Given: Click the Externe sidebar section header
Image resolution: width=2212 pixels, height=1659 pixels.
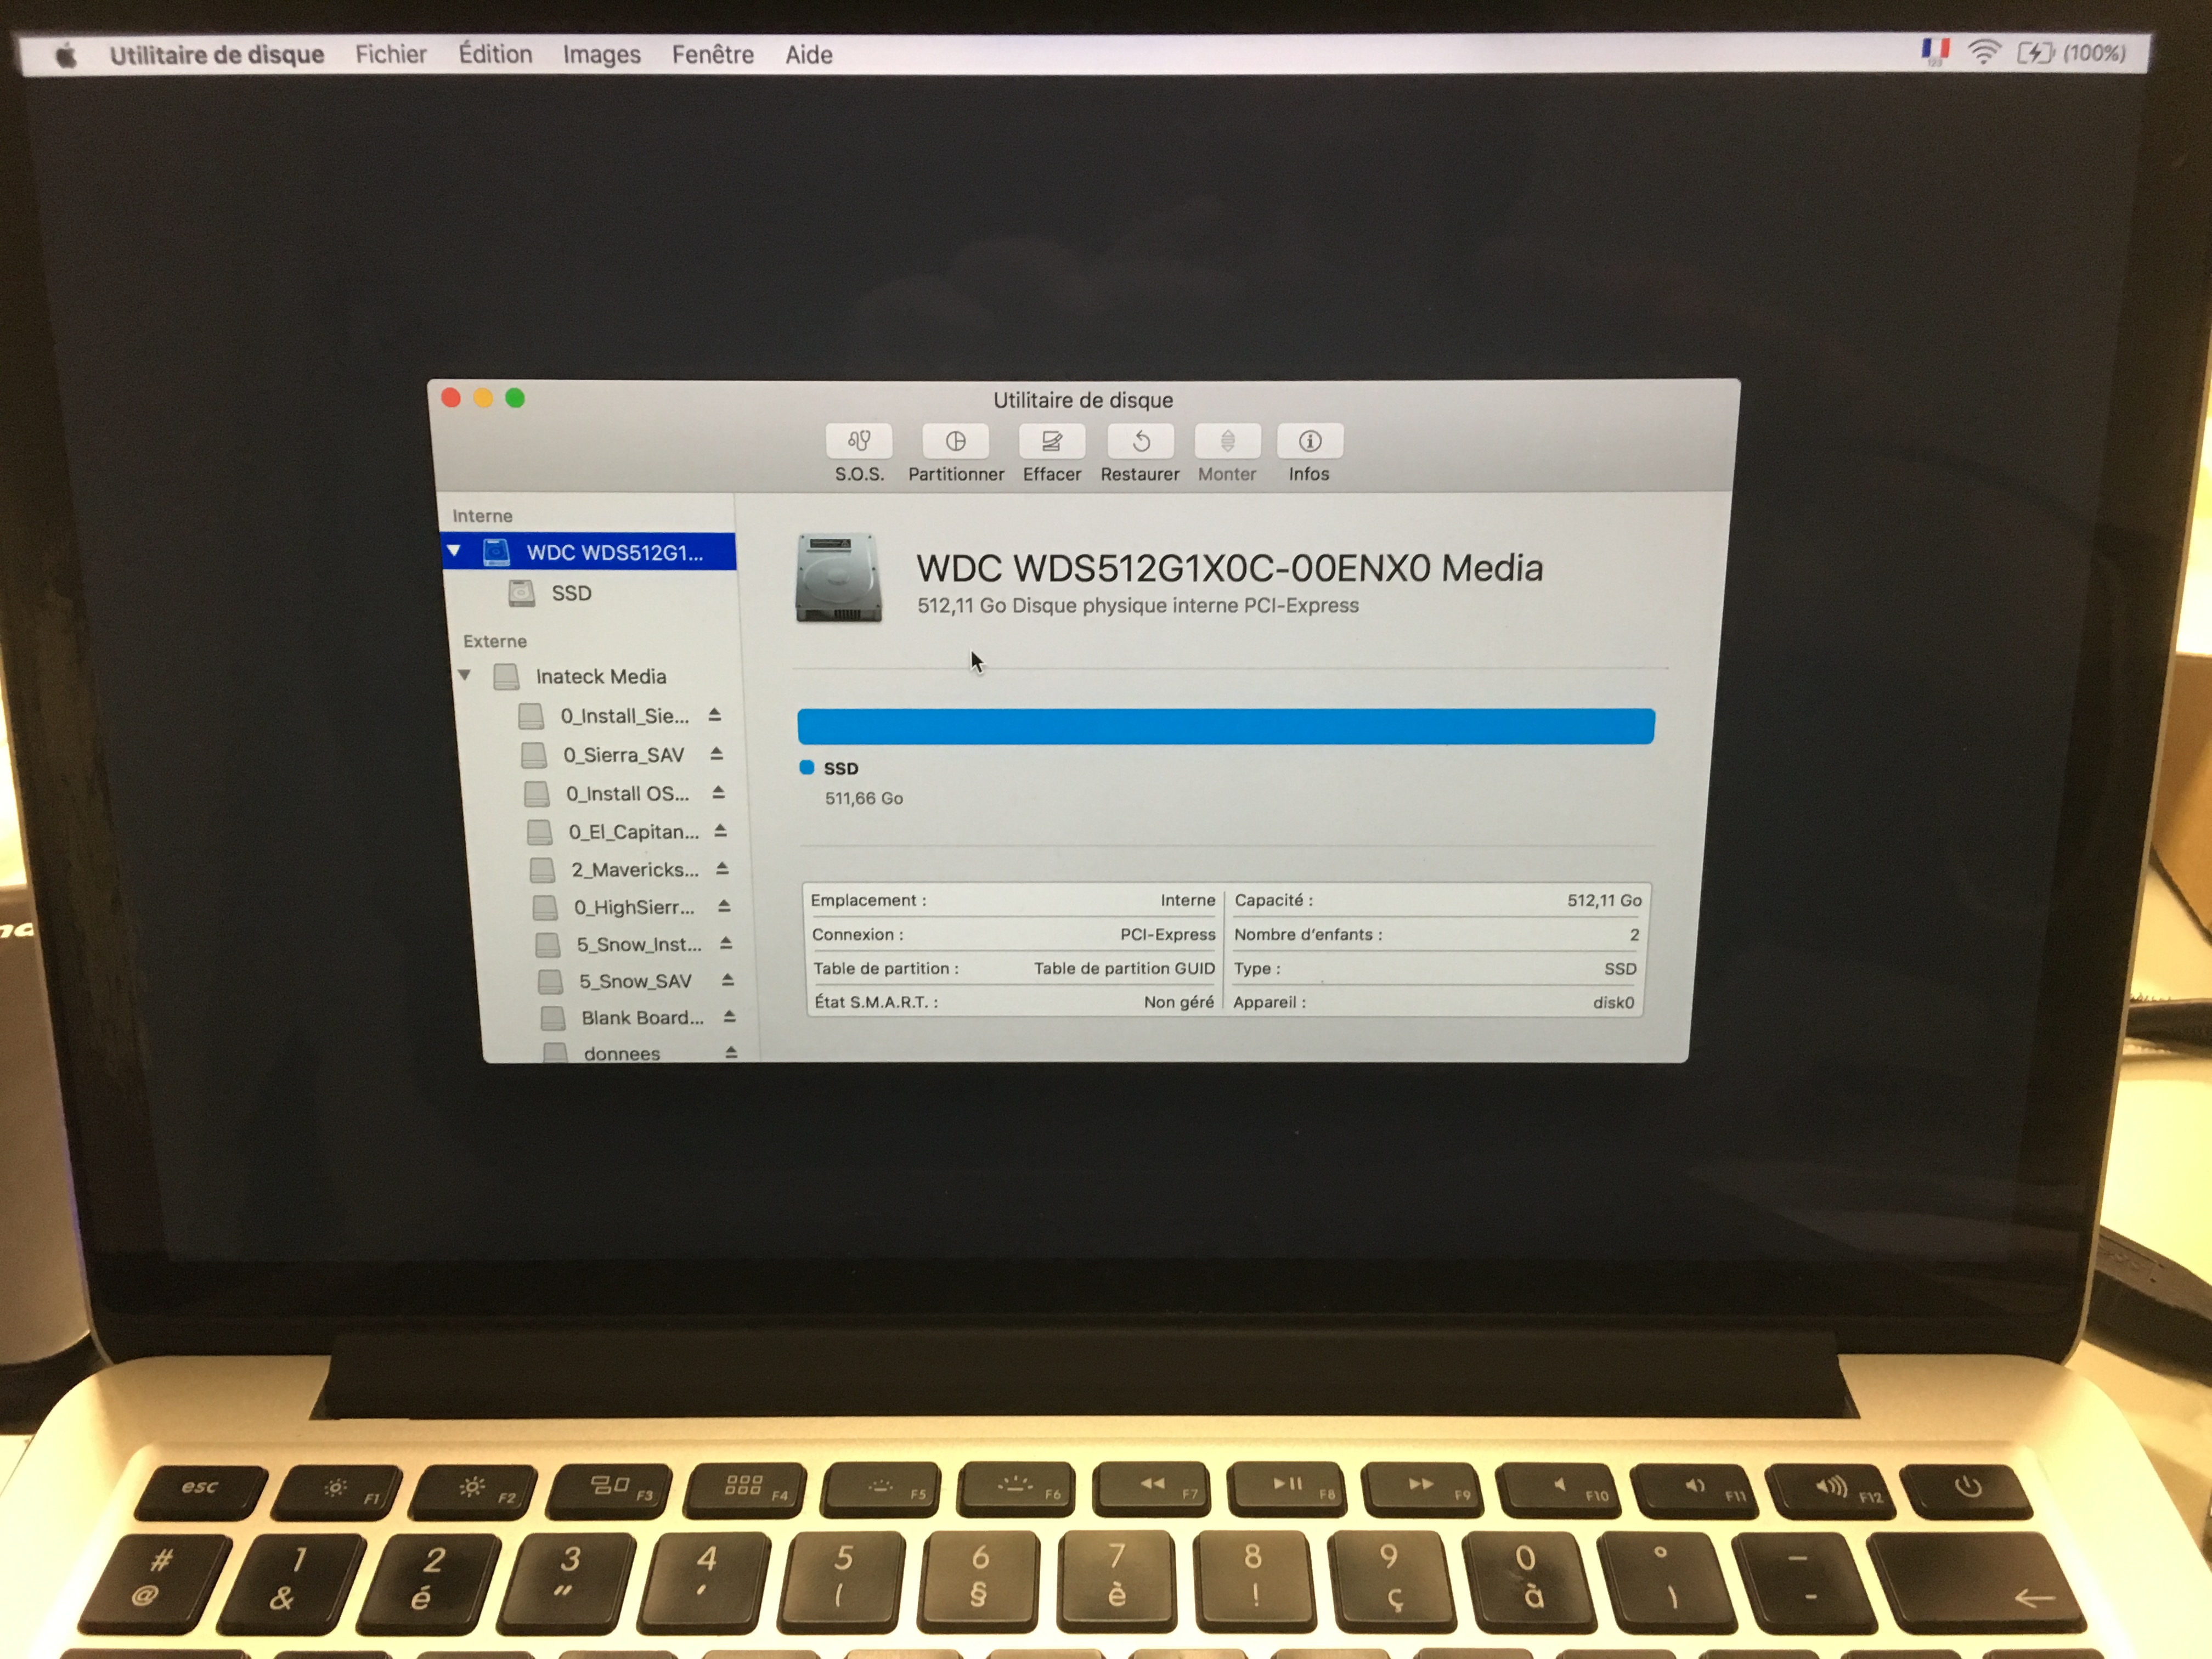Looking at the screenshot, I should [494, 641].
